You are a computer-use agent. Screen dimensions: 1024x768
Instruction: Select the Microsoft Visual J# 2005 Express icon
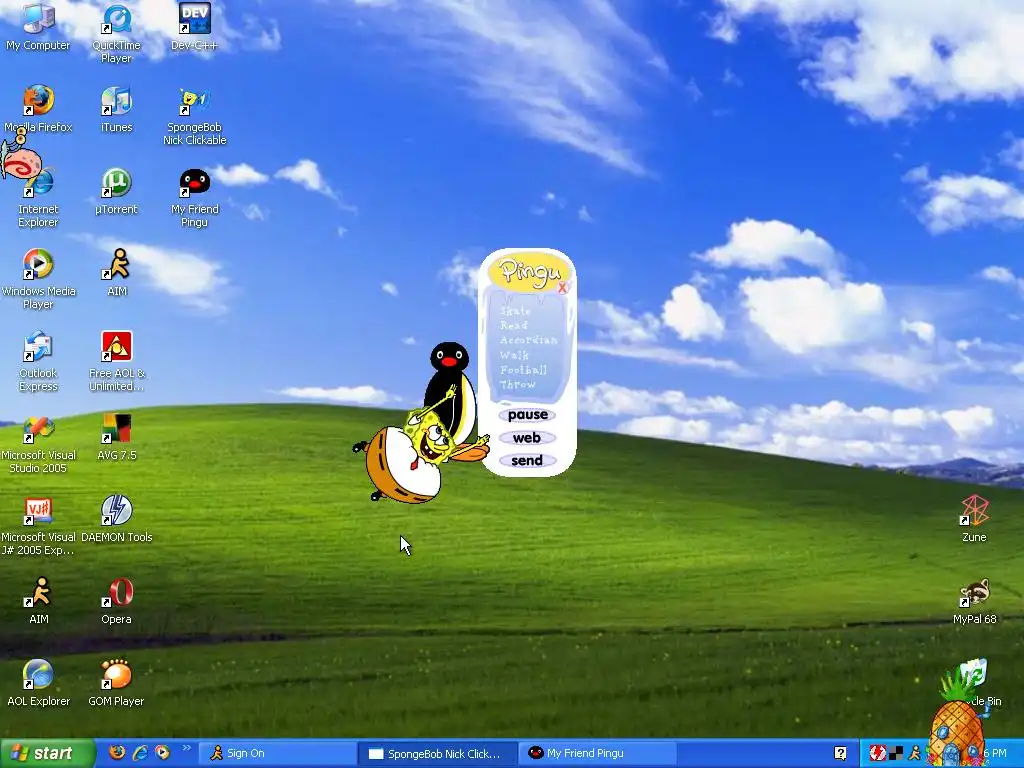click(x=38, y=525)
